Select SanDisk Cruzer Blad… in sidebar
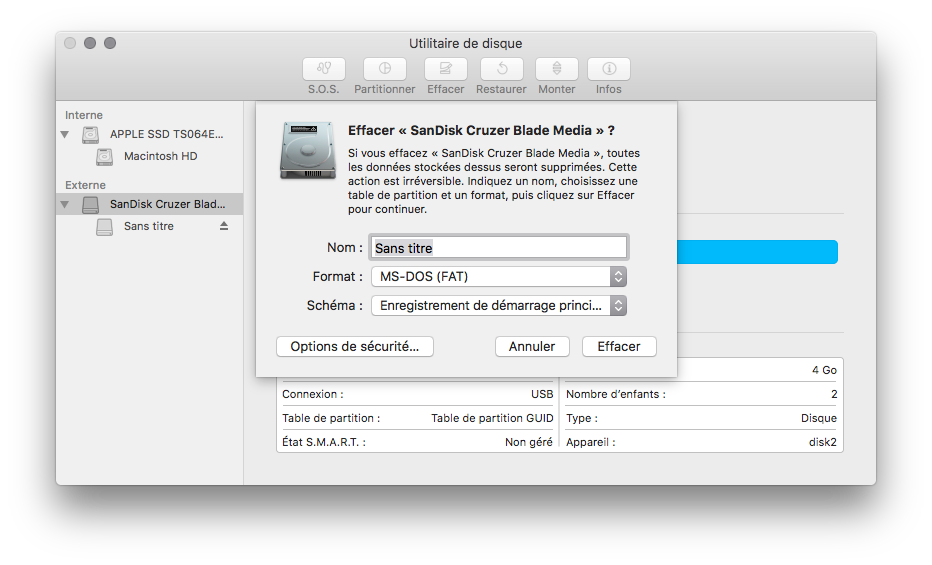The image size is (932, 565). [150, 204]
